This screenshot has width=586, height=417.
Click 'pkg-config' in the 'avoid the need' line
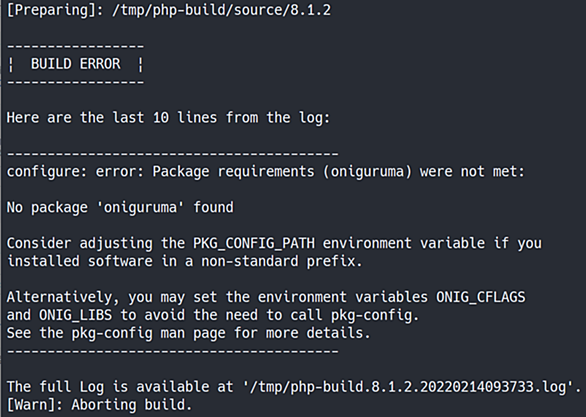[x=375, y=315]
